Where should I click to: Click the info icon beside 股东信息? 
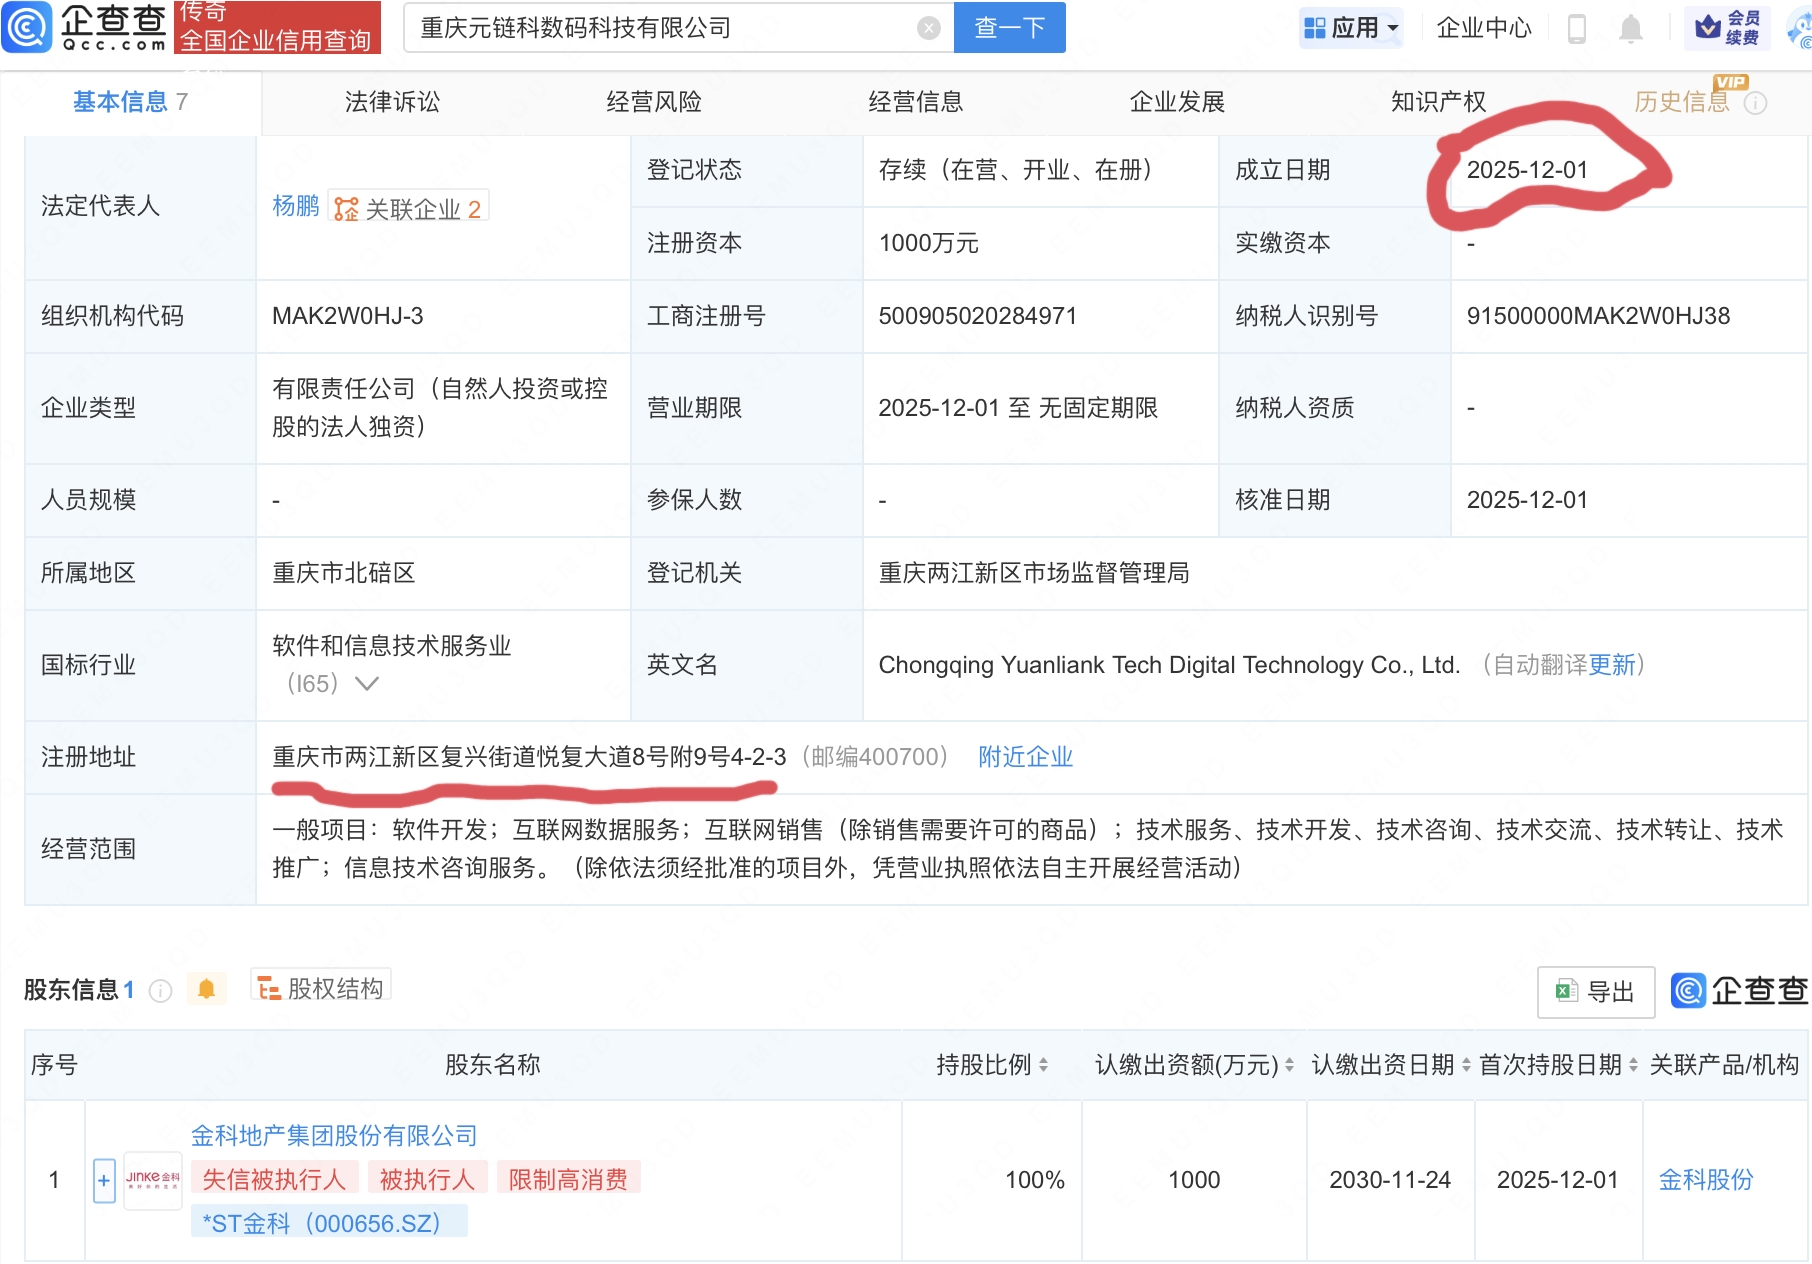(160, 990)
